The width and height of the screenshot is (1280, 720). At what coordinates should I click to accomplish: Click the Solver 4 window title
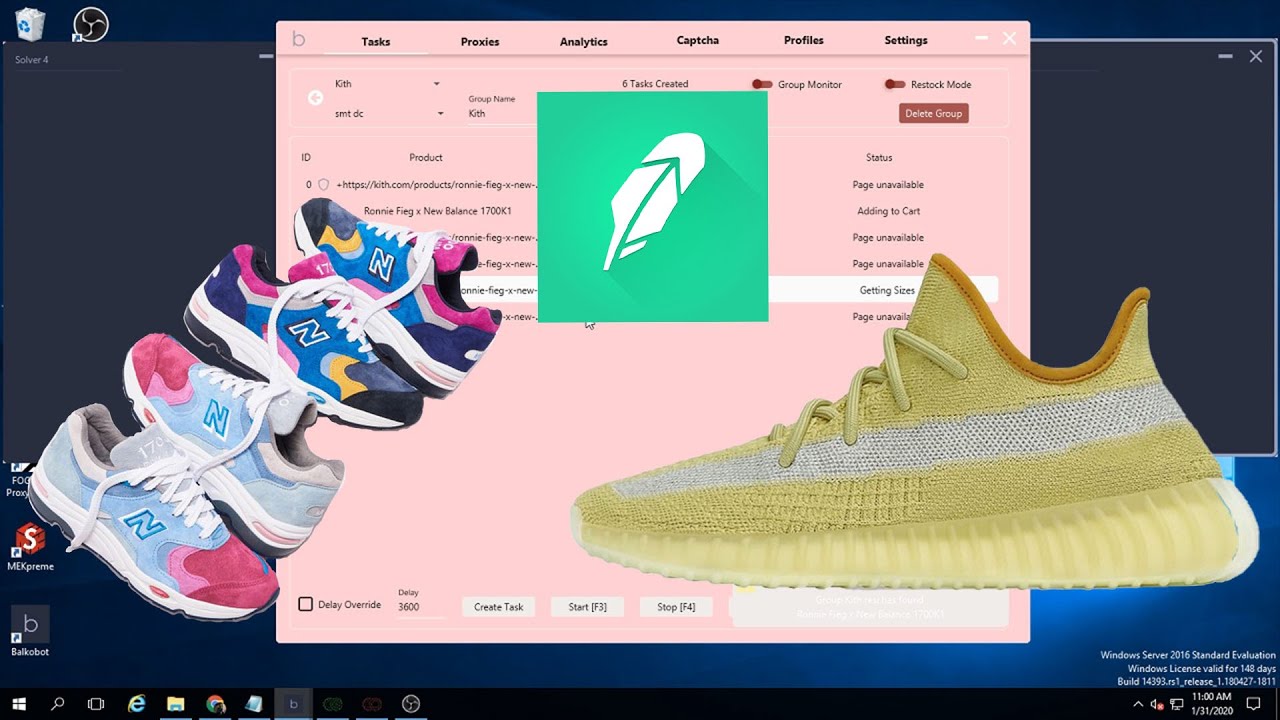(32, 60)
